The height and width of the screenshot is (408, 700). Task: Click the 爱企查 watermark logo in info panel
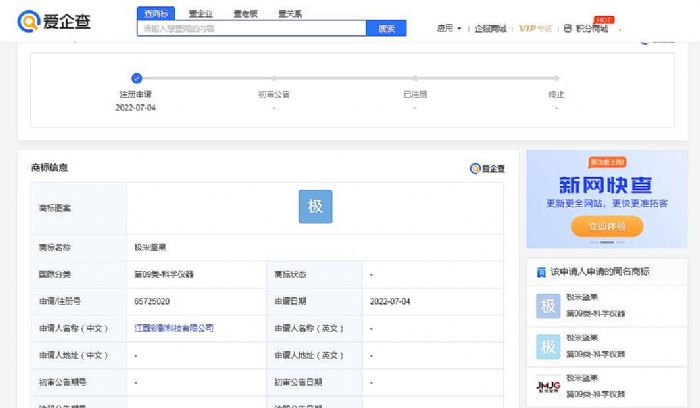pyautogui.click(x=487, y=169)
